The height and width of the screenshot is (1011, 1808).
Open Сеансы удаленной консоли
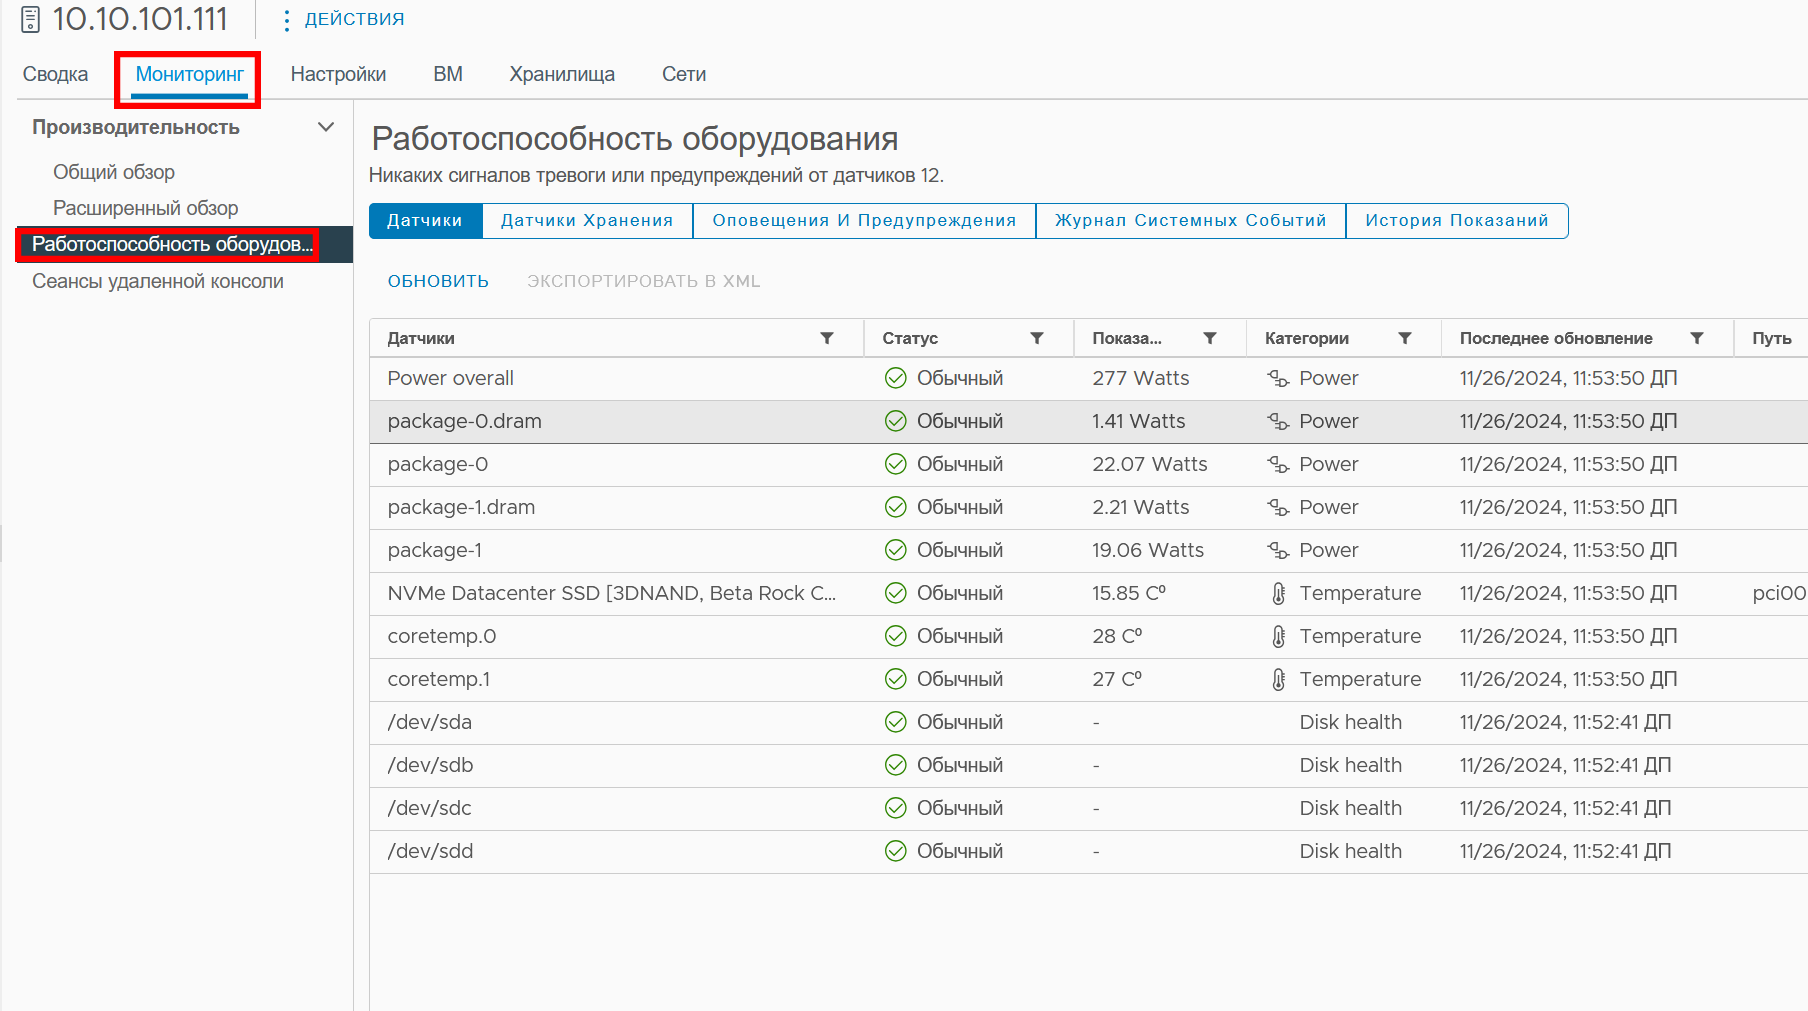(158, 281)
